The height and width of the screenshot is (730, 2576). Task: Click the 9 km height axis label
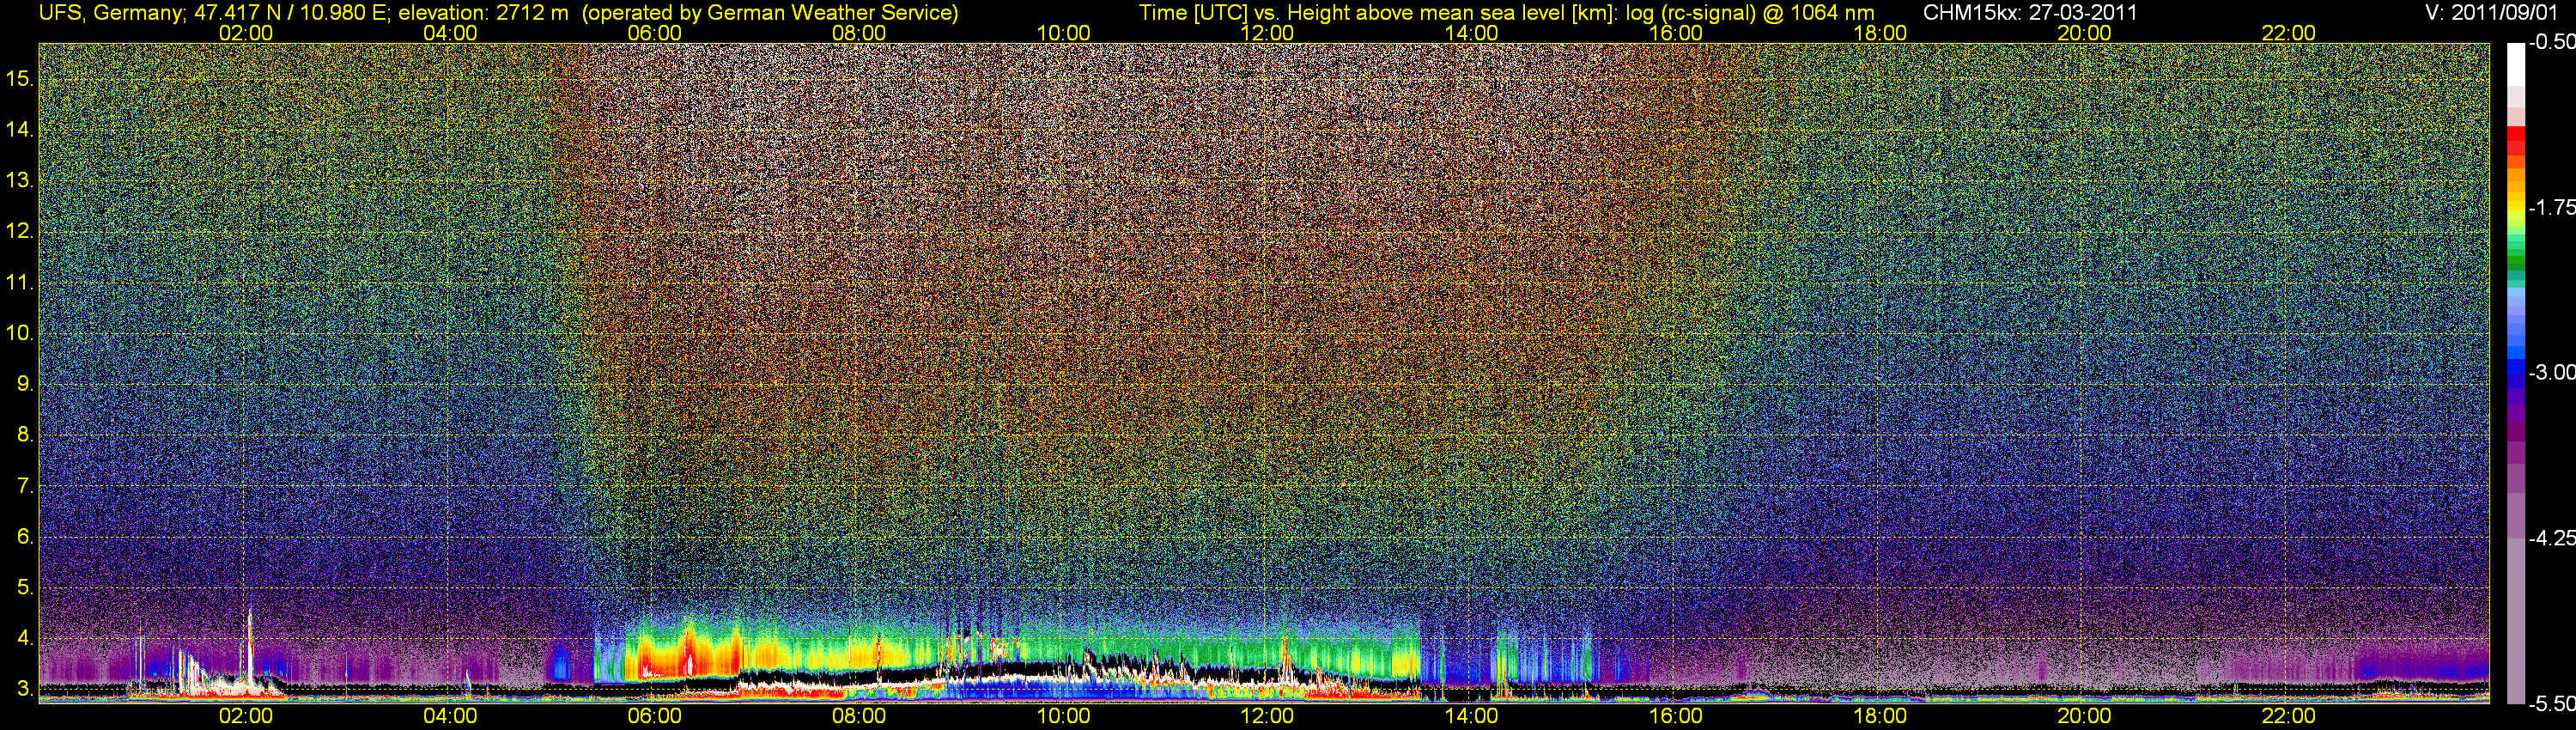click(x=24, y=384)
